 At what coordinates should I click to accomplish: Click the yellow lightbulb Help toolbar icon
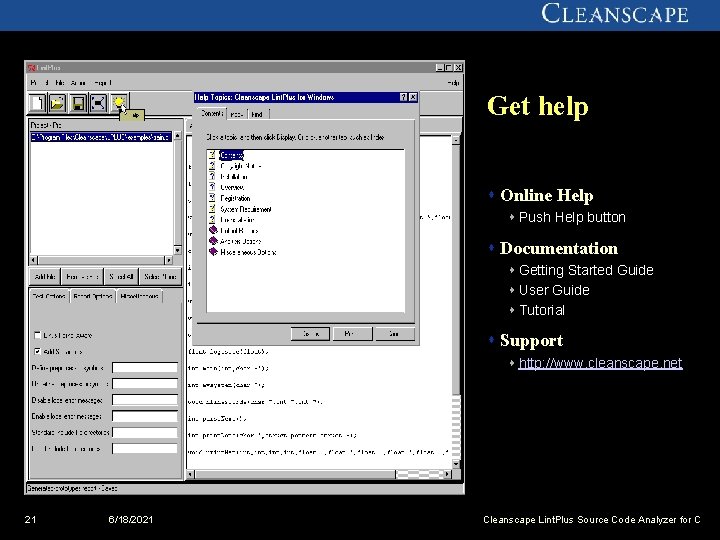click(x=119, y=103)
